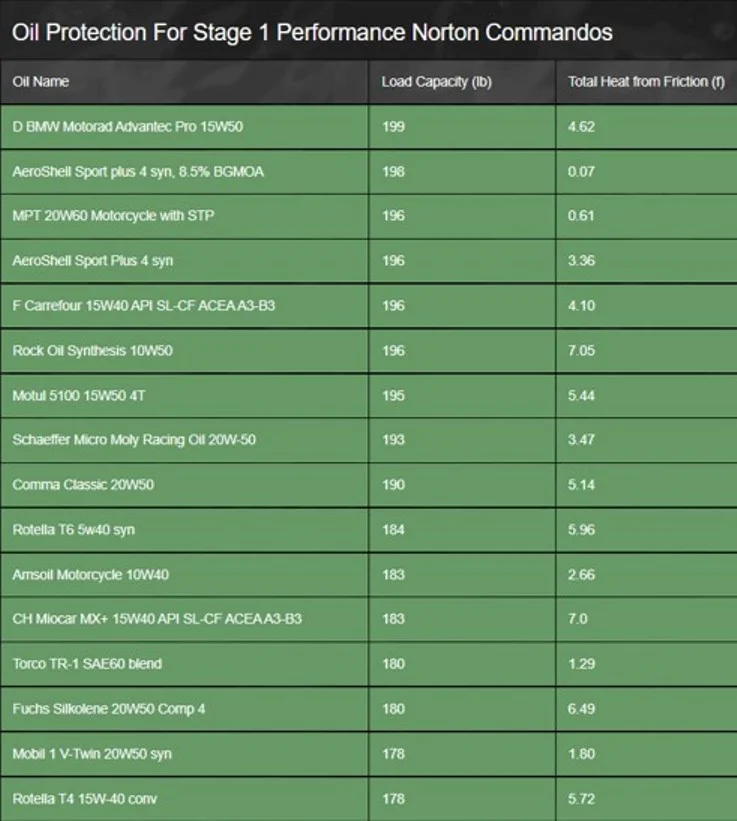Screen dimensions: 737x821
Task: Click Comma Classic 20W50 entry
Action: (x=83, y=485)
